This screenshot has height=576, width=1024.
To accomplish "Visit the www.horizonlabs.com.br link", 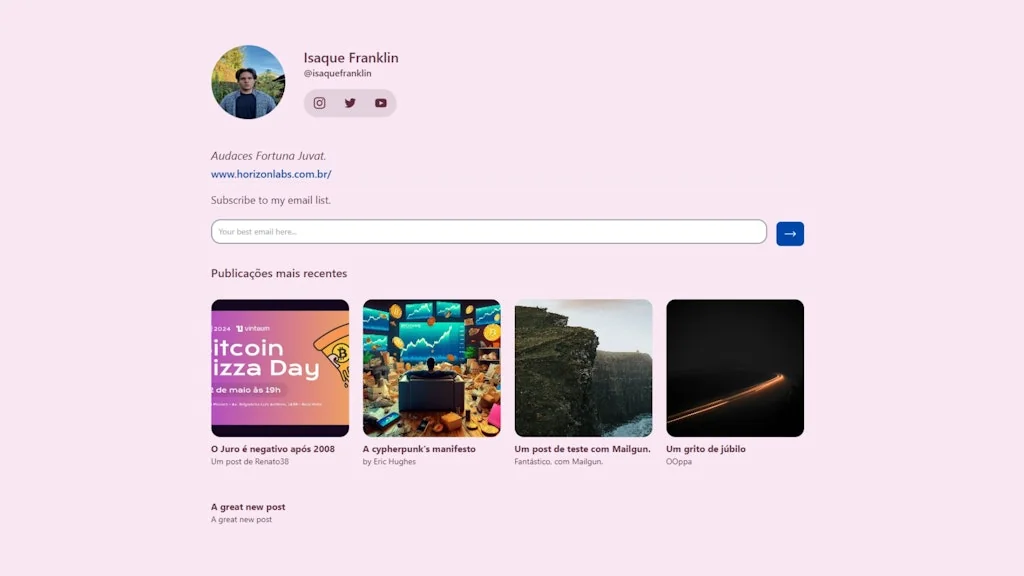I will coord(271,174).
